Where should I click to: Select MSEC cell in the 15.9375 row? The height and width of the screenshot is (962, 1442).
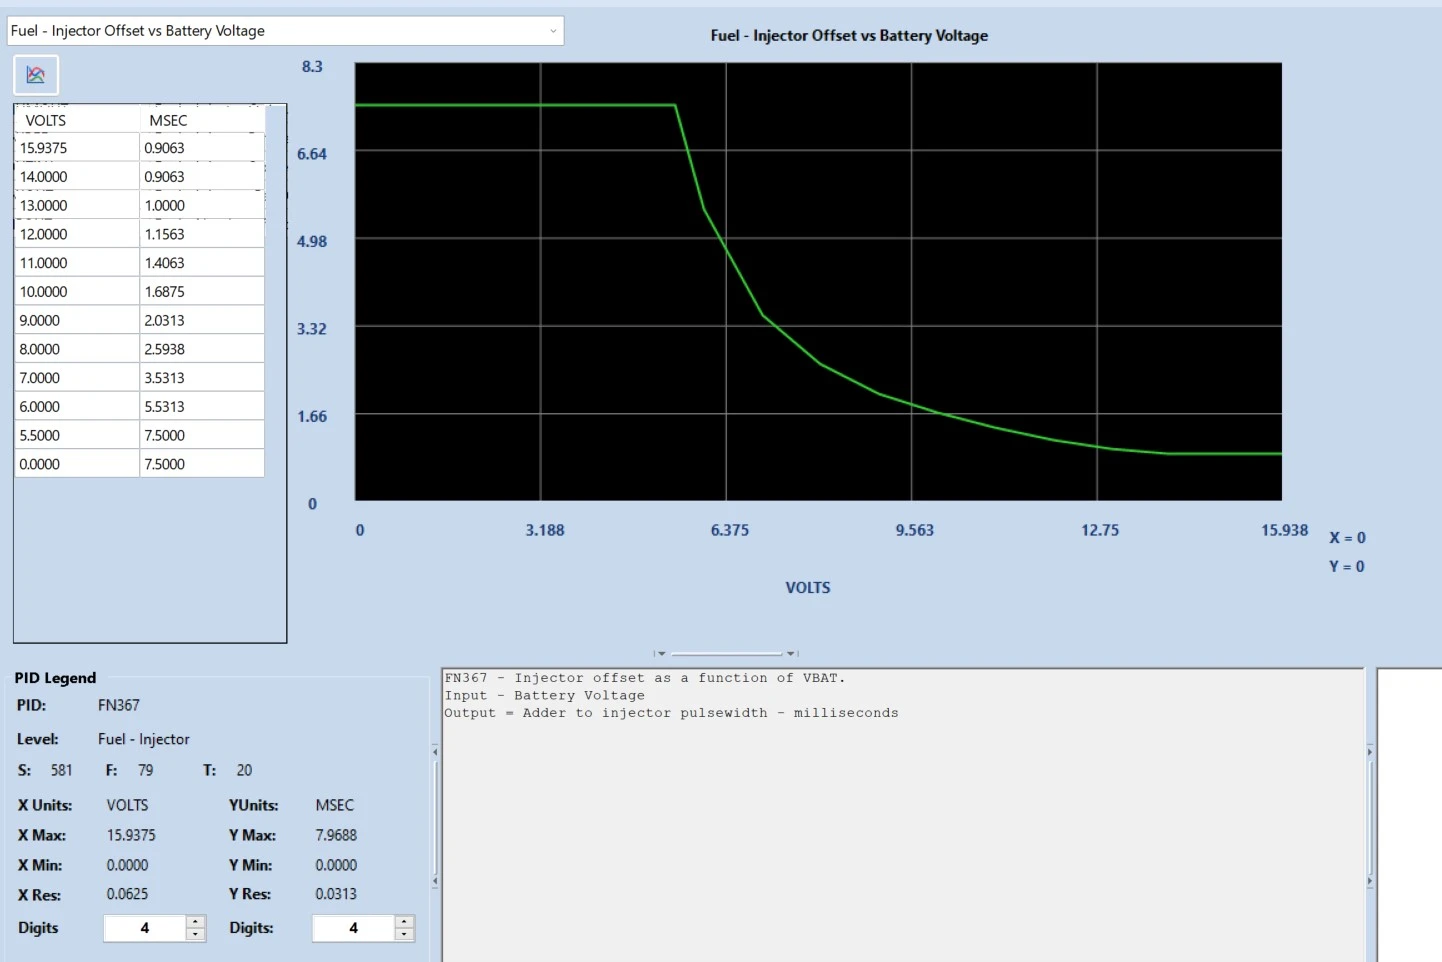point(202,148)
